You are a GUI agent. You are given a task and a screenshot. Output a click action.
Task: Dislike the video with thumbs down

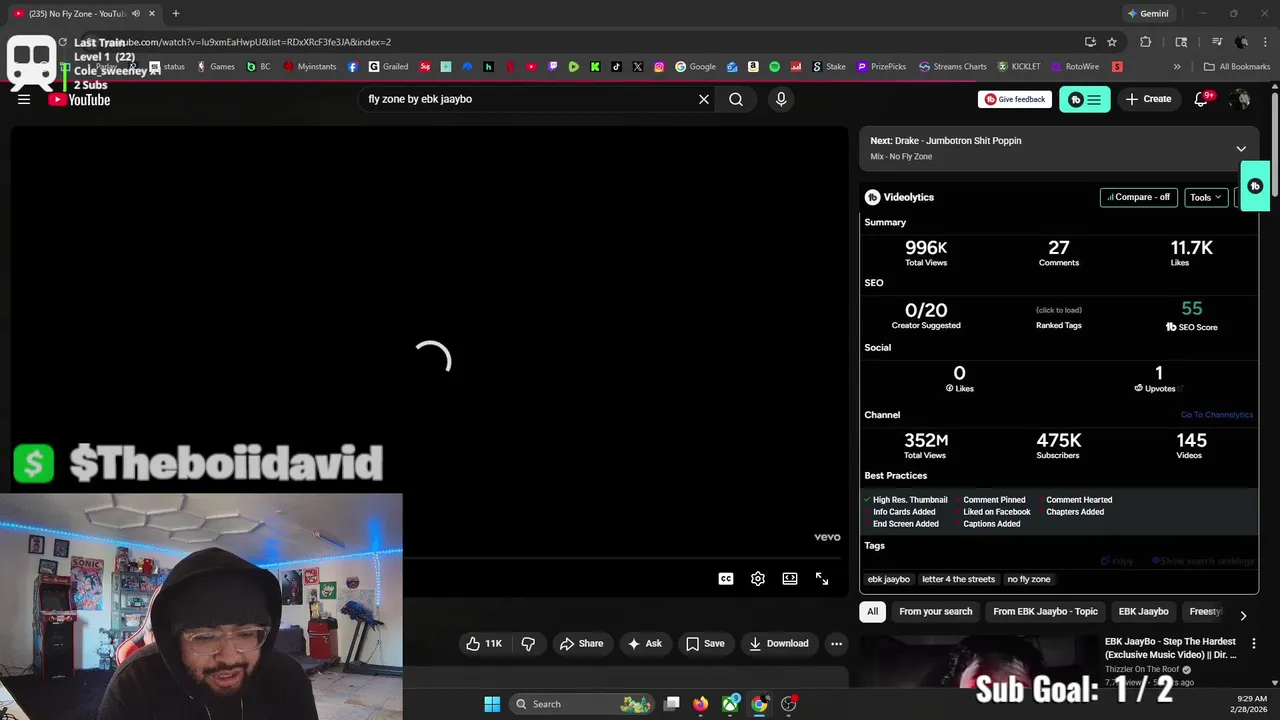tap(529, 644)
